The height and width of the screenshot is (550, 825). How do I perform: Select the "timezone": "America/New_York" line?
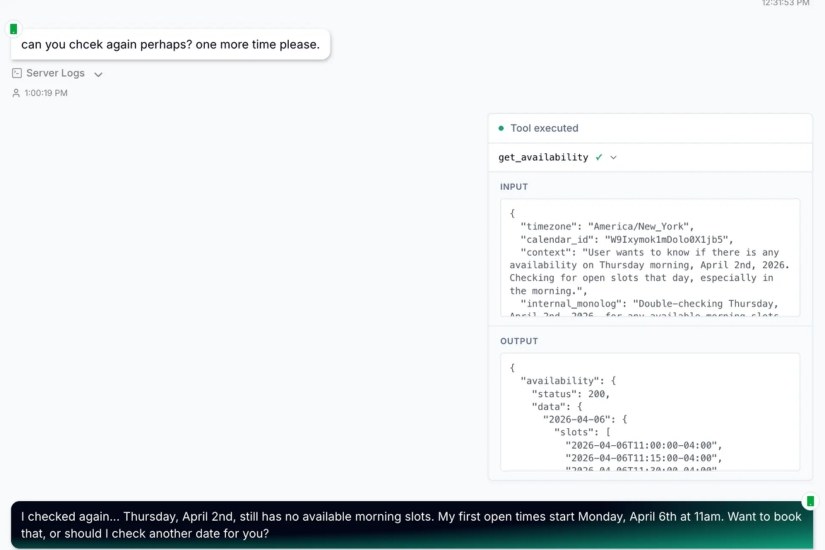click(607, 226)
